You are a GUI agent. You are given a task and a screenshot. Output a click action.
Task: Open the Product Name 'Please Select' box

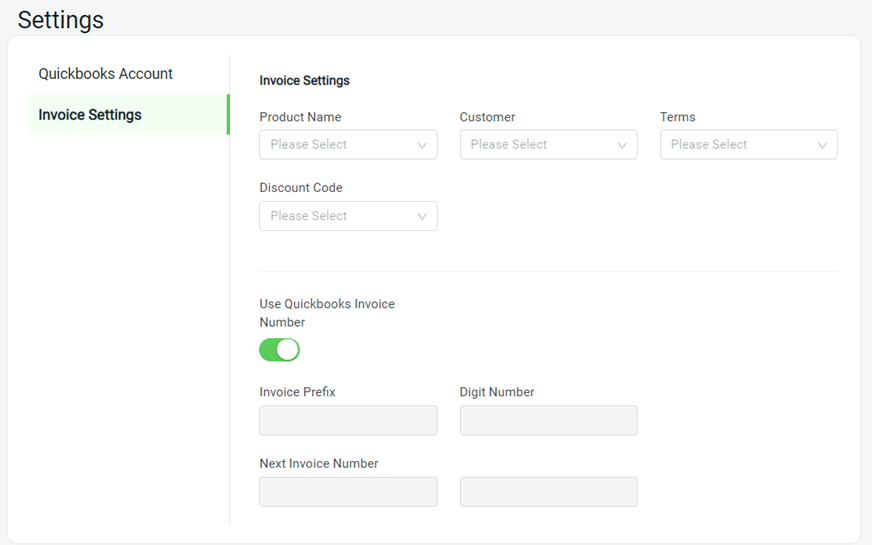click(x=348, y=145)
